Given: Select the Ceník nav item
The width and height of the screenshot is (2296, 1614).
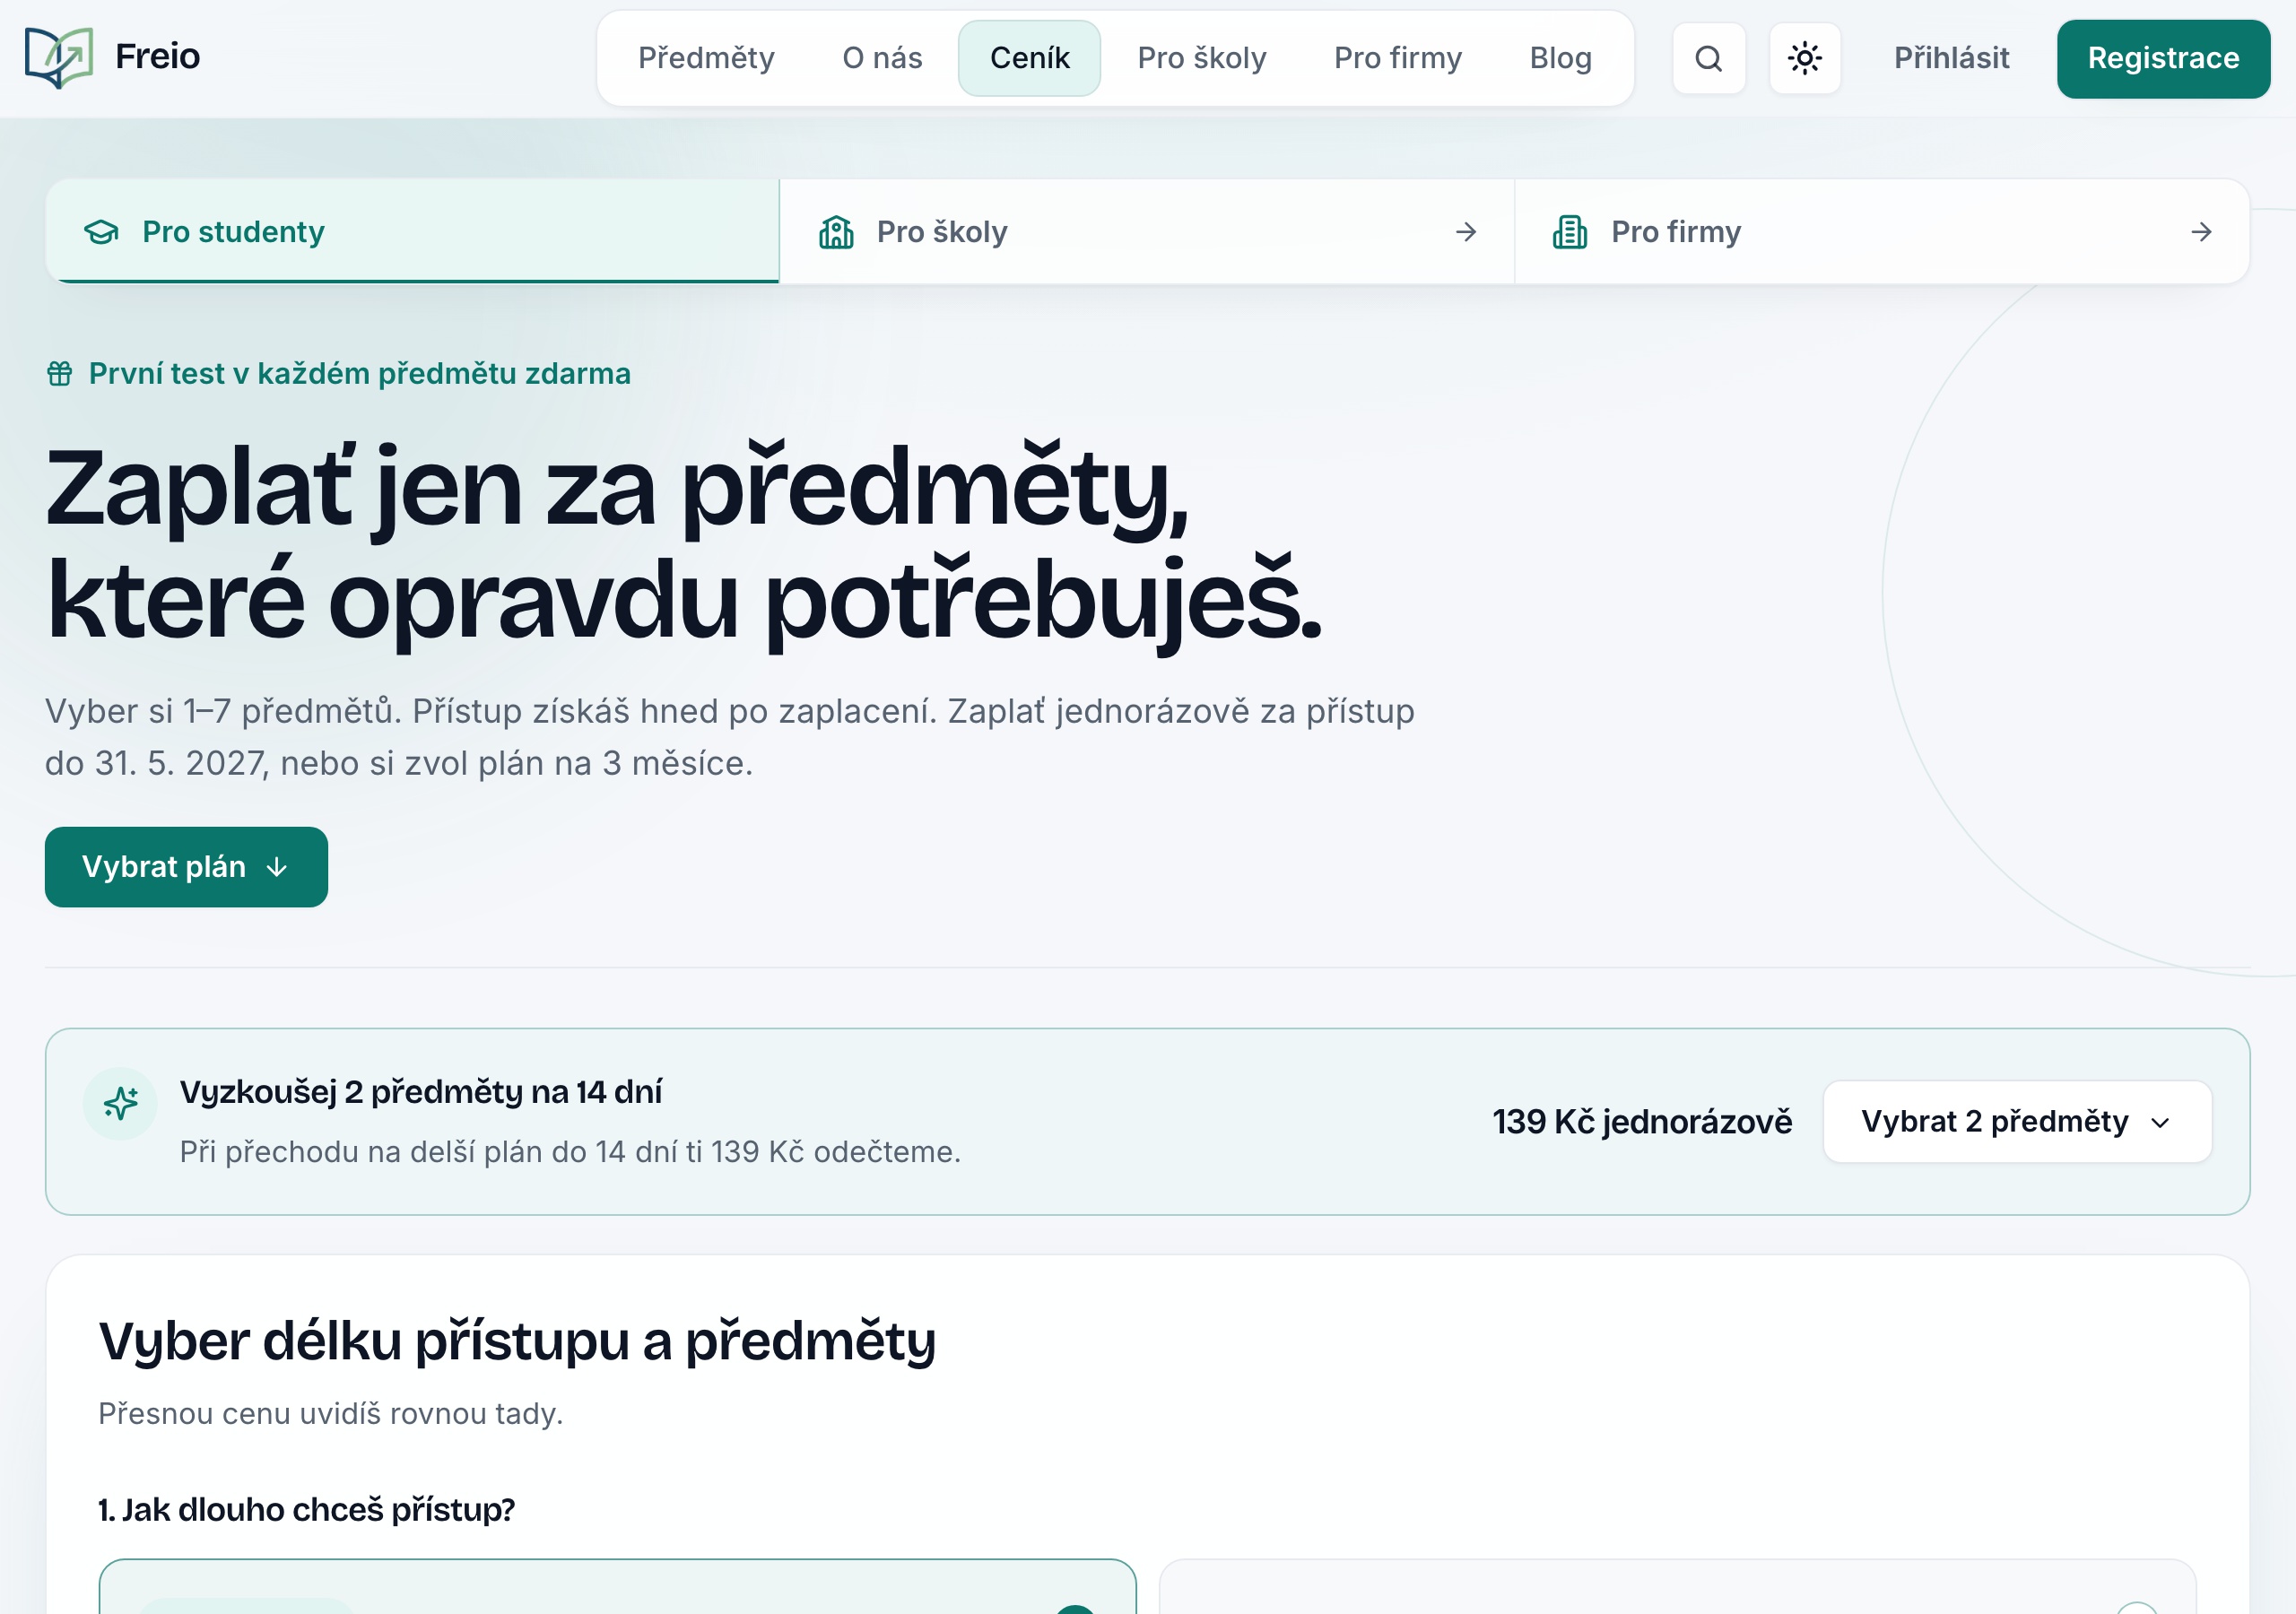Looking at the screenshot, I should tap(1029, 58).
